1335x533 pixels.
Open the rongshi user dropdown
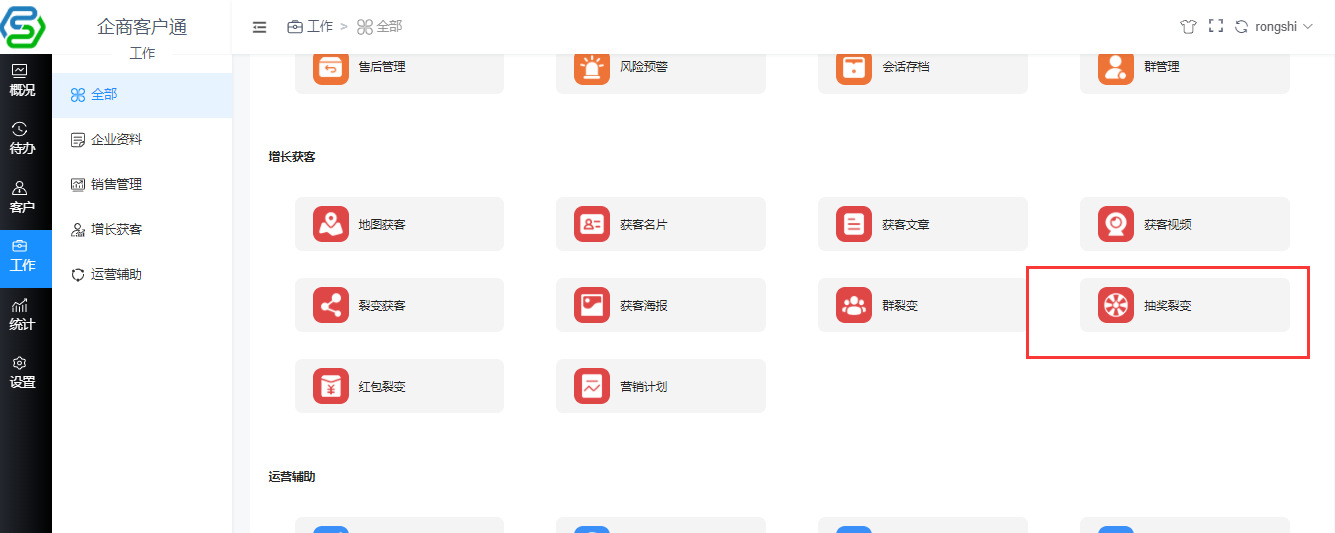pos(1284,27)
